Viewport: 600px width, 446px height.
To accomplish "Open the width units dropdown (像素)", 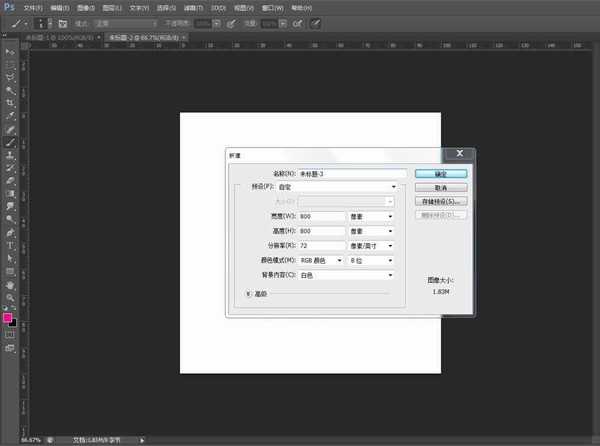I will click(x=370, y=216).
